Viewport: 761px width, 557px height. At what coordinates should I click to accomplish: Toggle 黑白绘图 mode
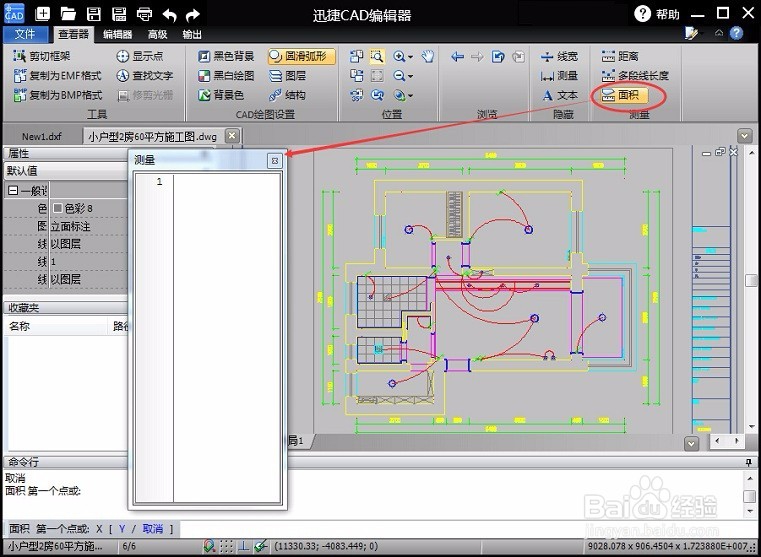coord(226,76)
